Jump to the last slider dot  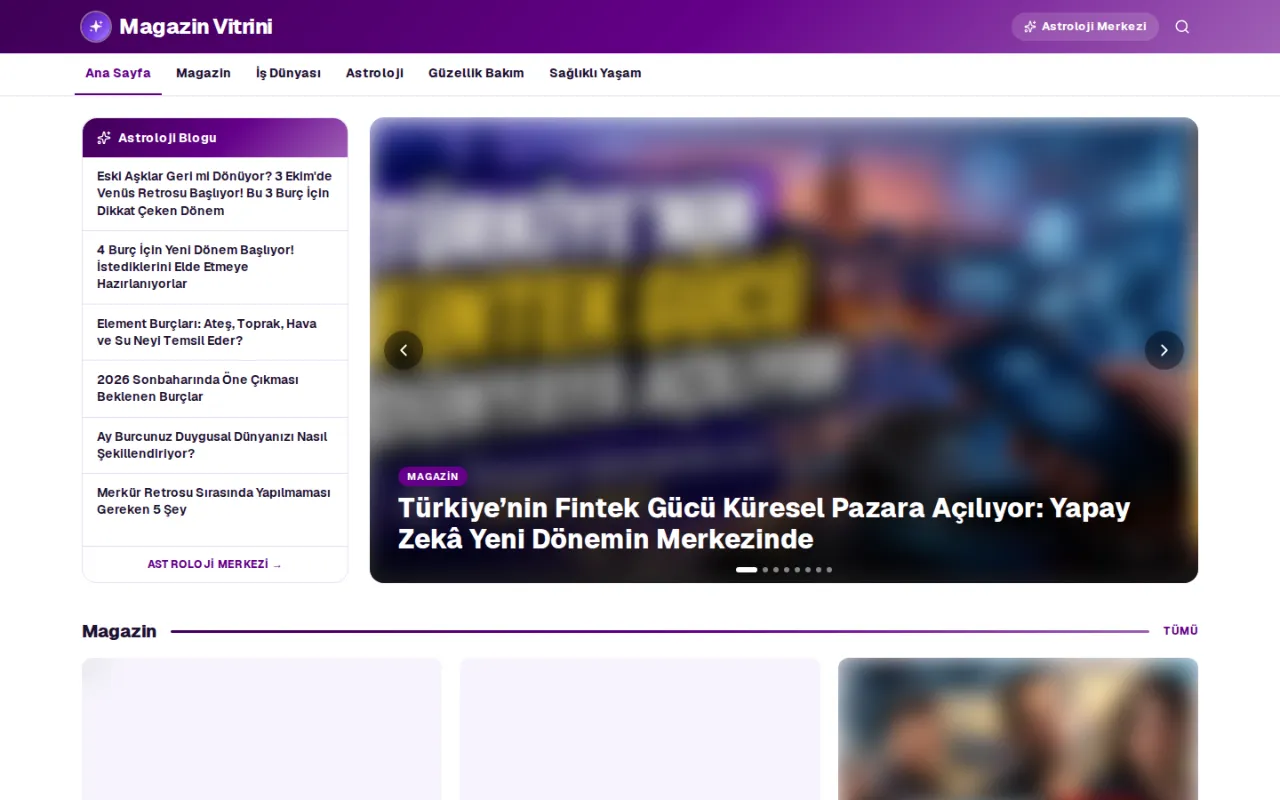click(829, 570)
